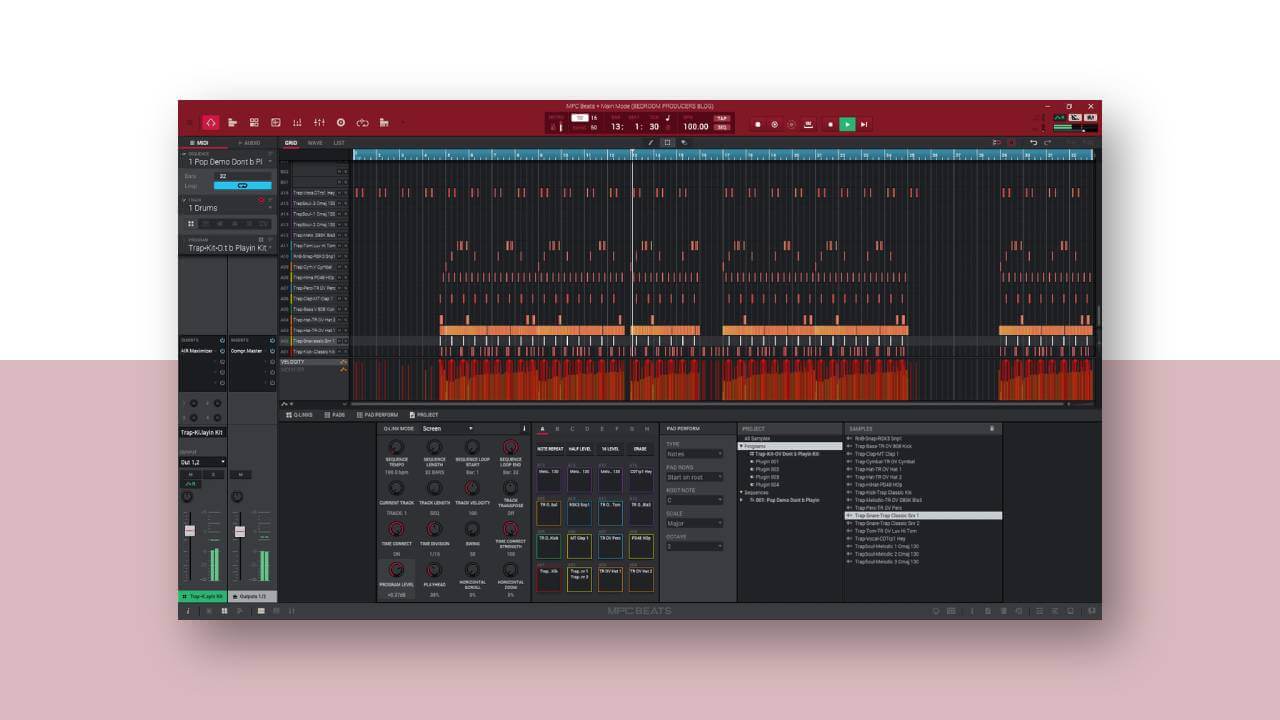This screenshot has height=720, width=1280.
Task: Click the Program Level Q-Link knob
Action: point(395,569)
